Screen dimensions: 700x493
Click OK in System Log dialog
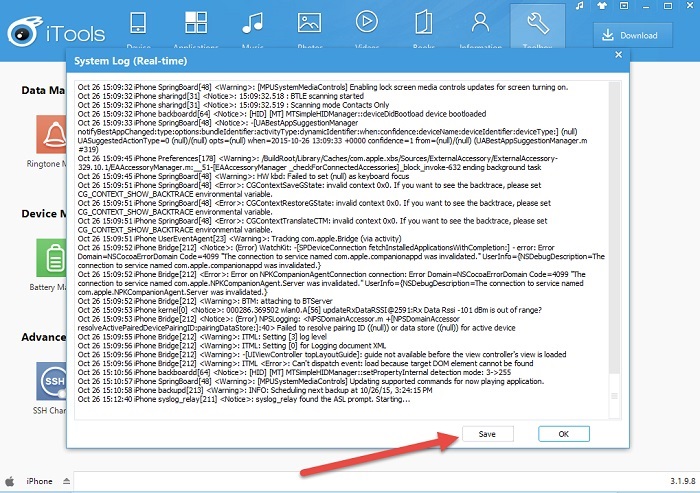[x=564, y=434]
